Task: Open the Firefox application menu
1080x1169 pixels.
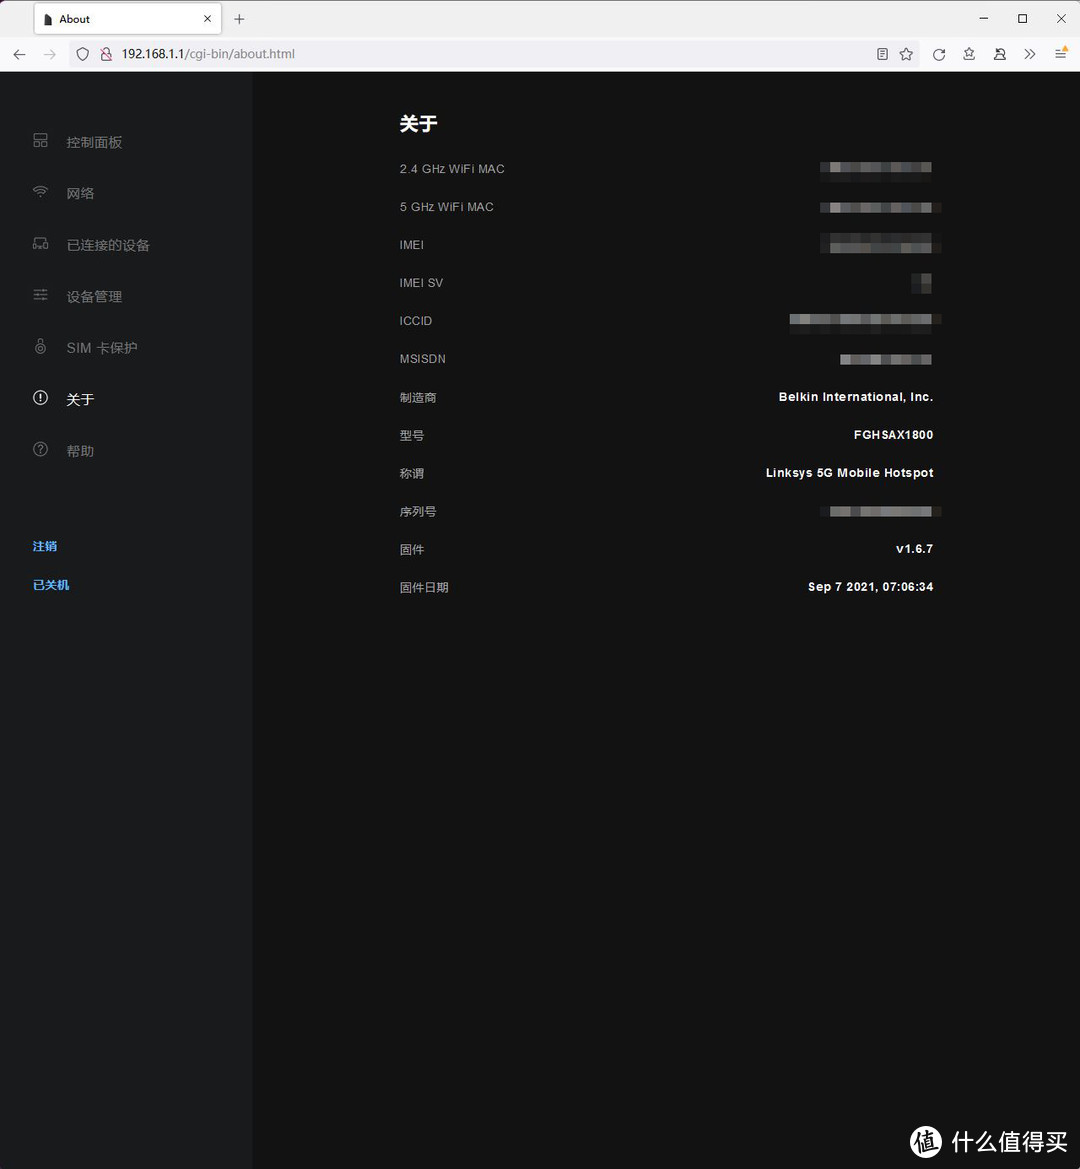Action: pyautogui.click(x=1061, y=54)
